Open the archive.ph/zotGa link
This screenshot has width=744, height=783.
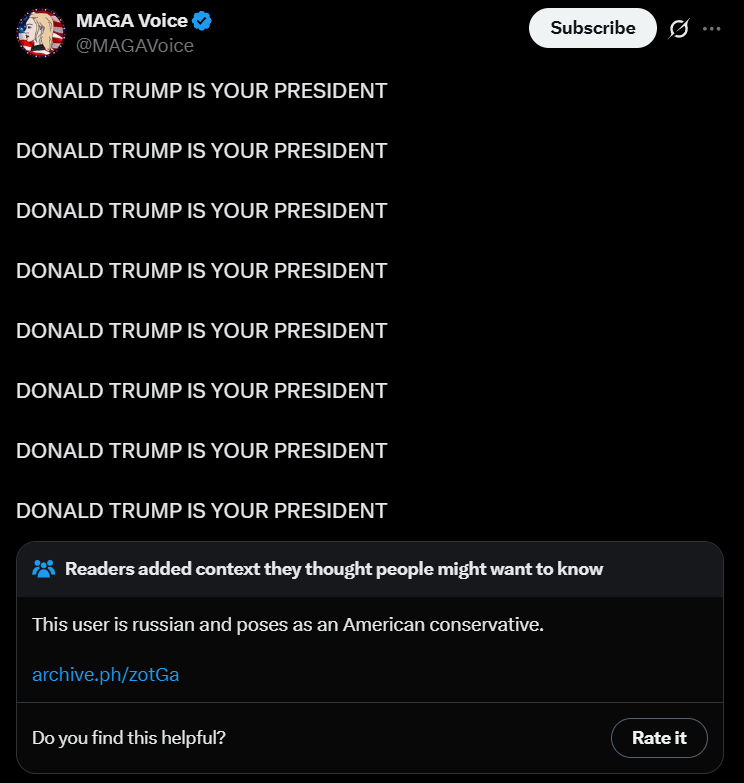tap(105, 674)
